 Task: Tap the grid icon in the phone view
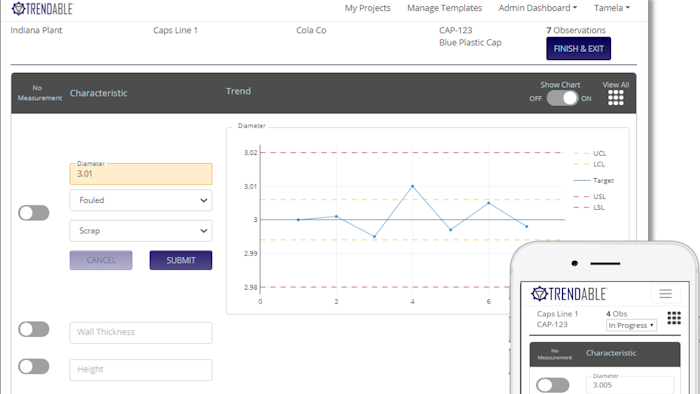pos(674,318)
